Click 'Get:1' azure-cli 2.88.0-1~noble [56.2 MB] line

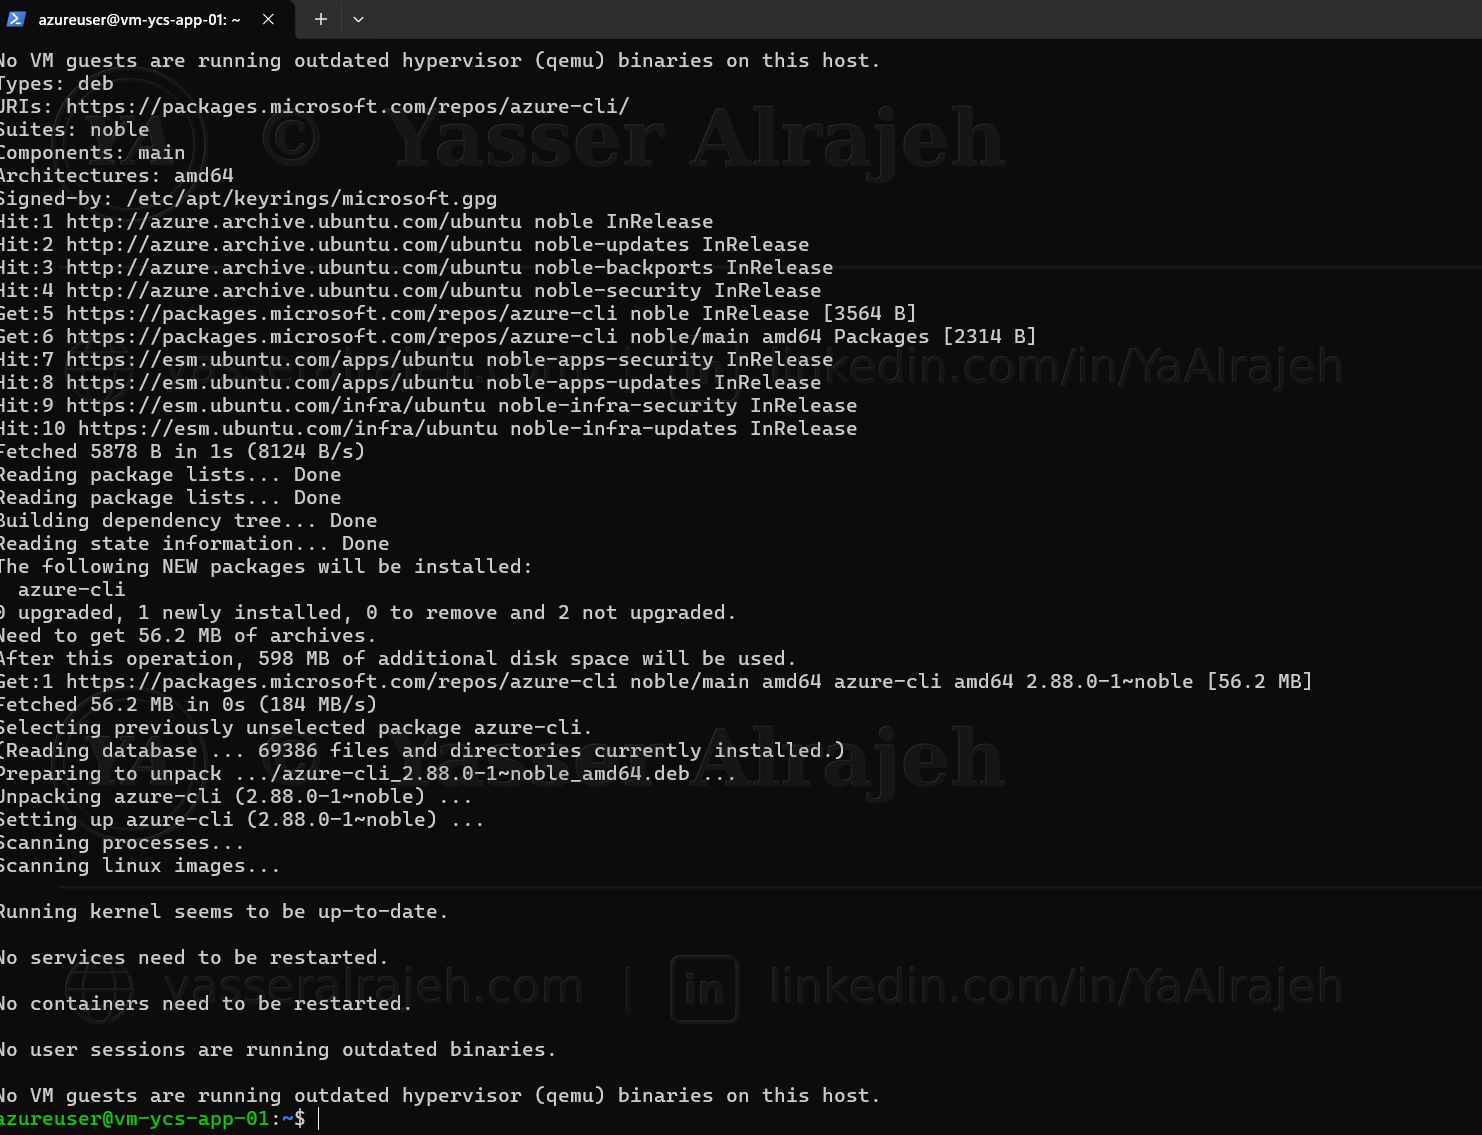click(657, 681)
